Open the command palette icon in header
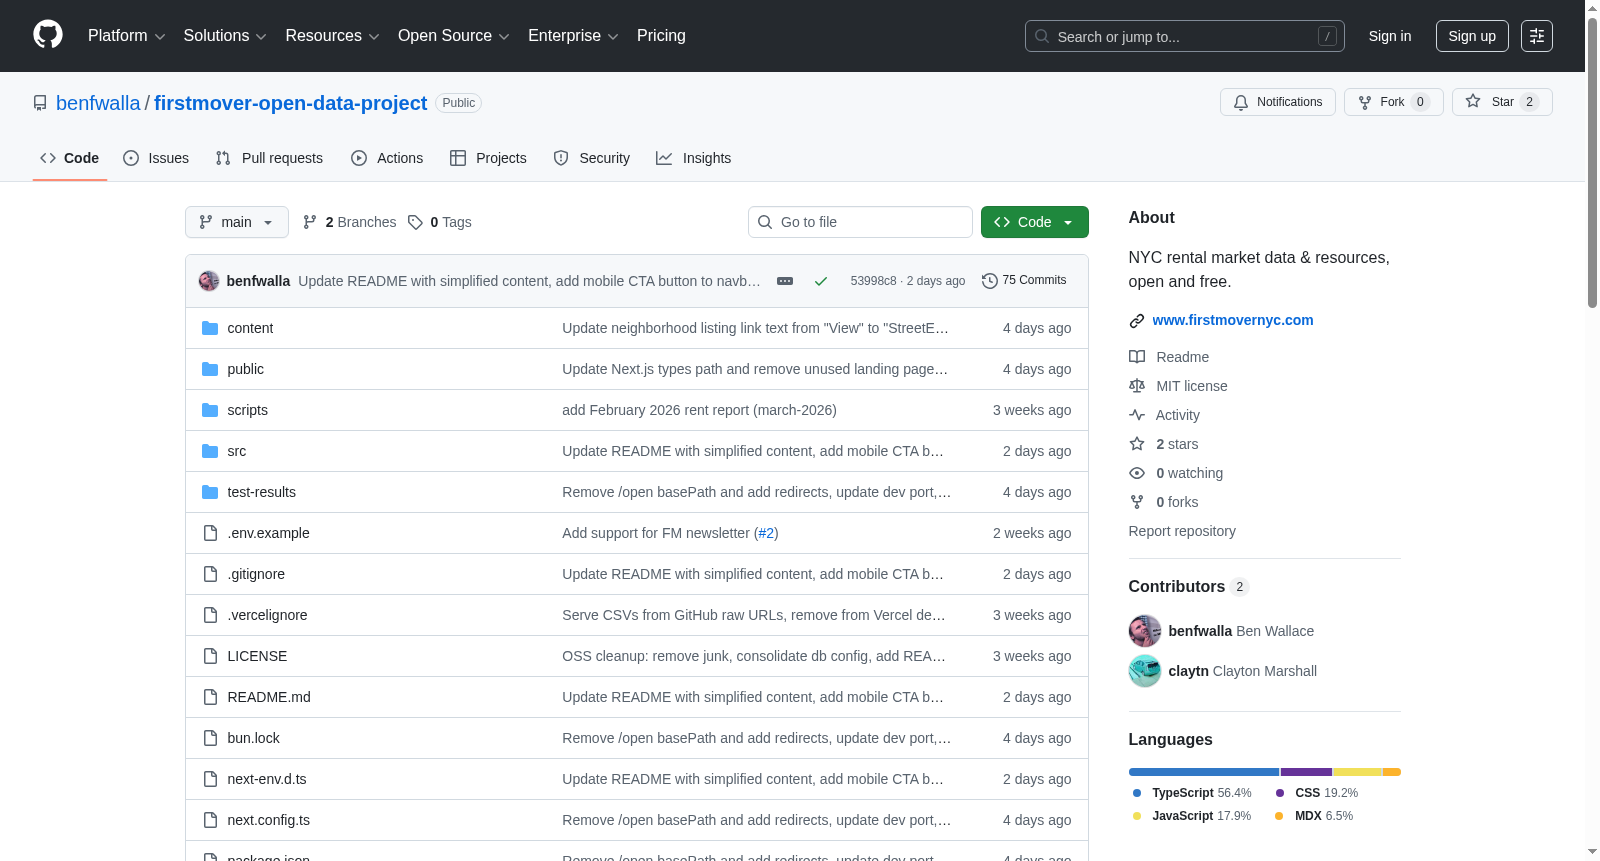 (1536, 36)
